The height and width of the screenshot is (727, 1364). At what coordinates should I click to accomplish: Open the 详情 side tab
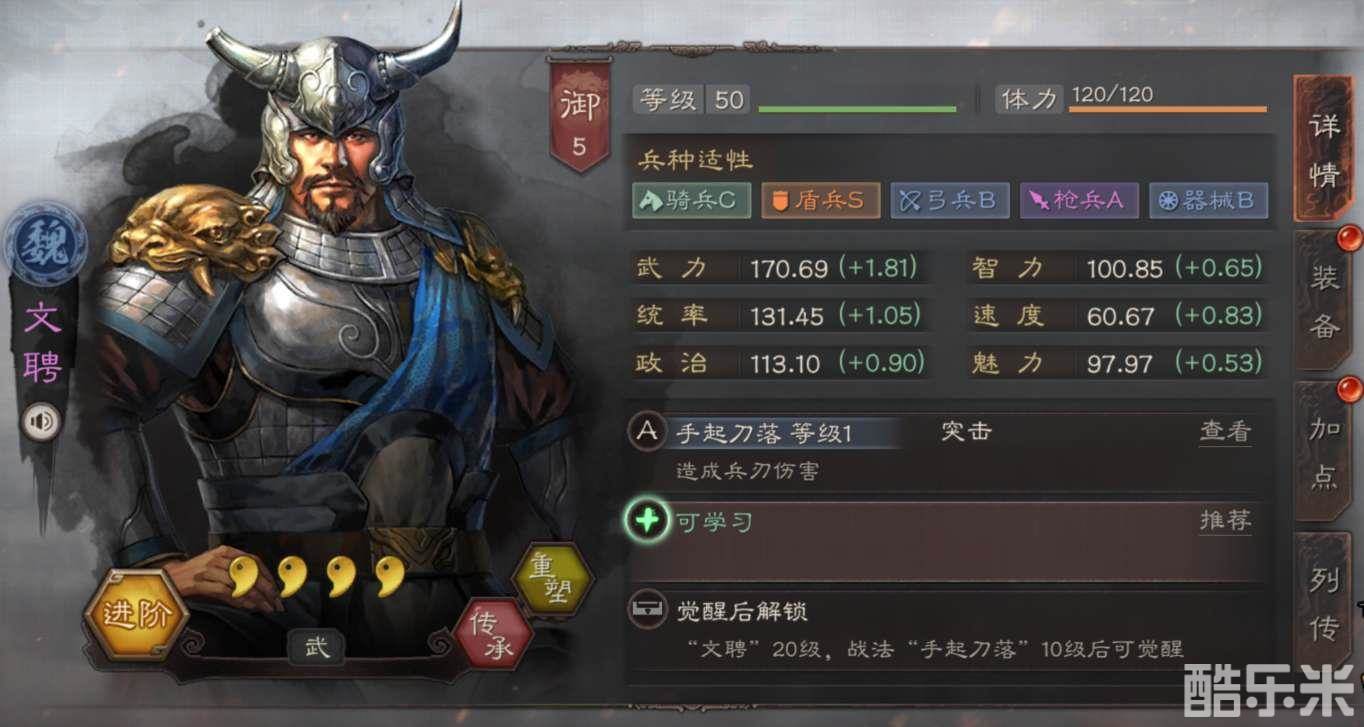click(x=1323, y=151)
